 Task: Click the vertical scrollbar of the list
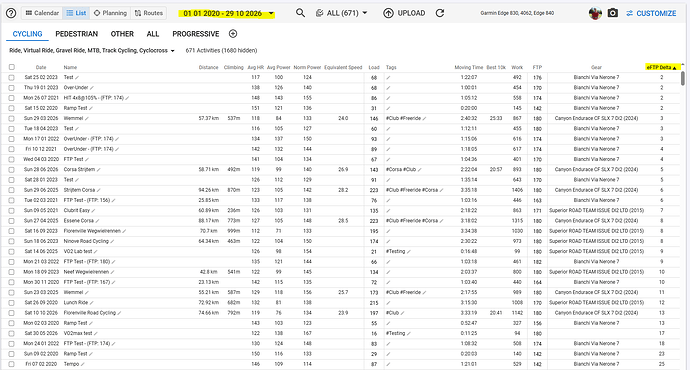click(x=683, y=78)
